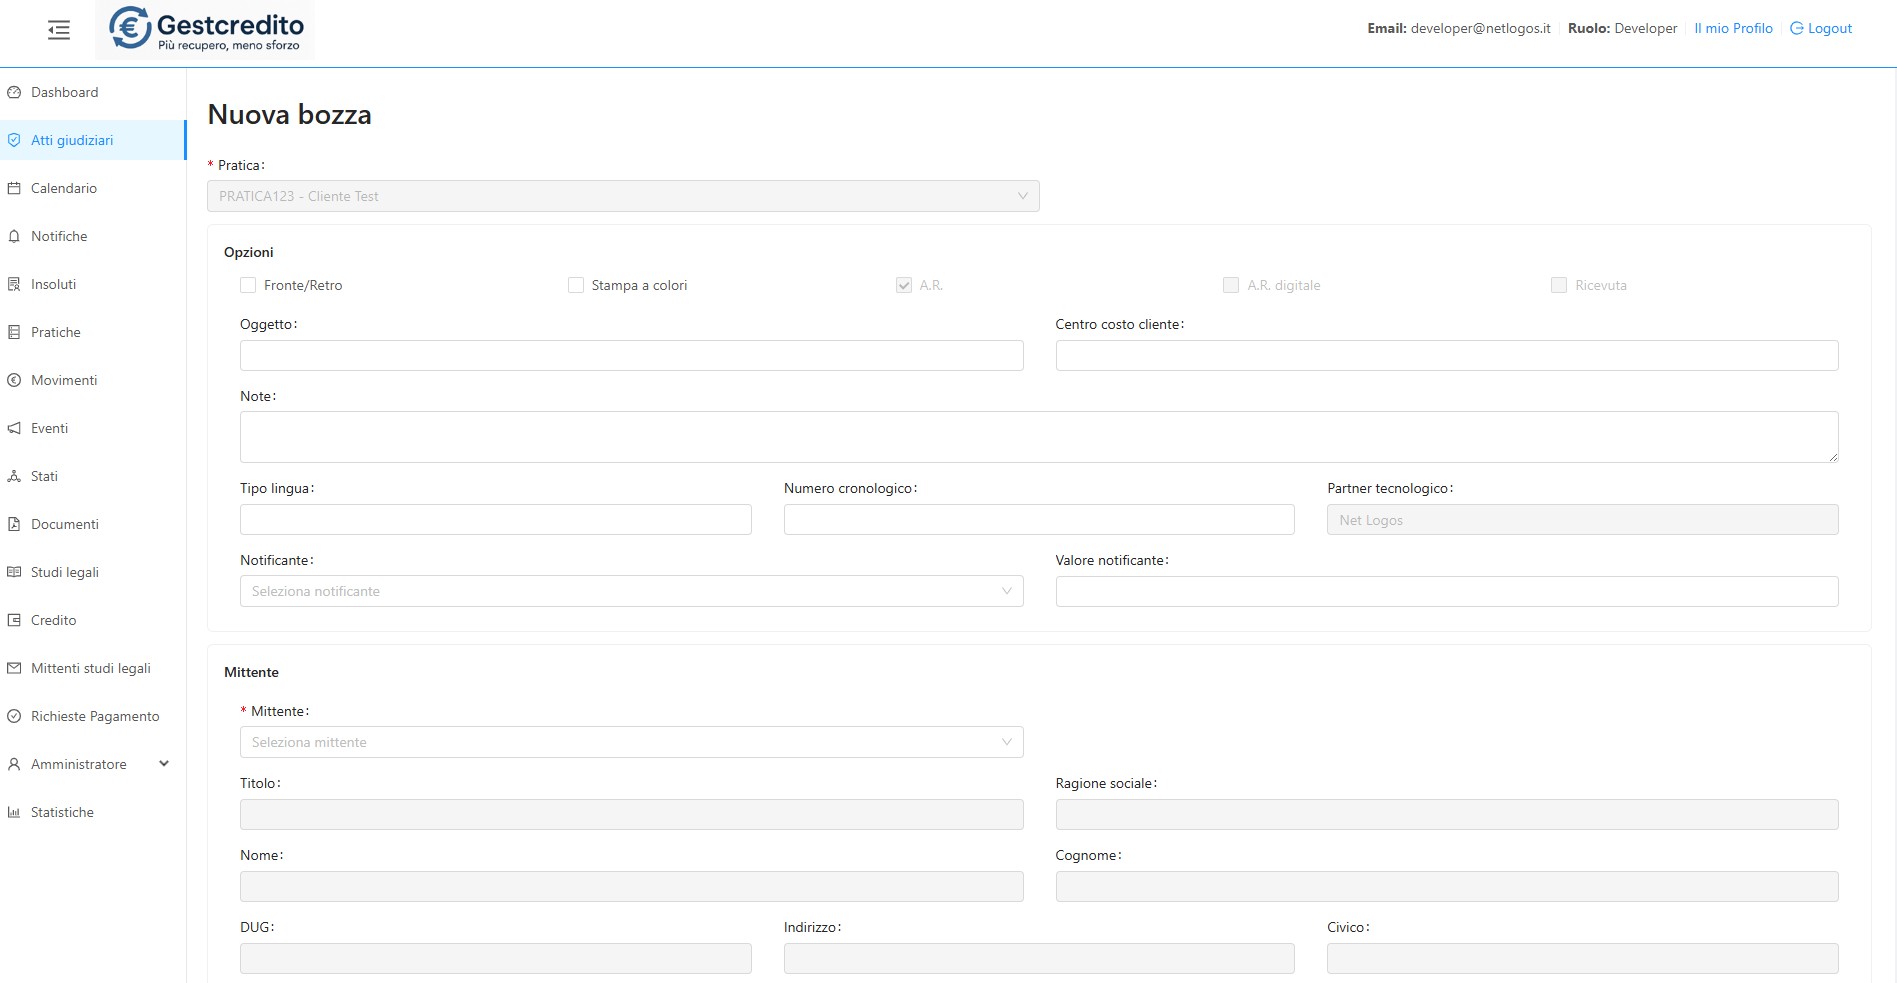Click the Oggetto input field
The width and height of the screenshot is (1897, 983).
tap(631, 355)
